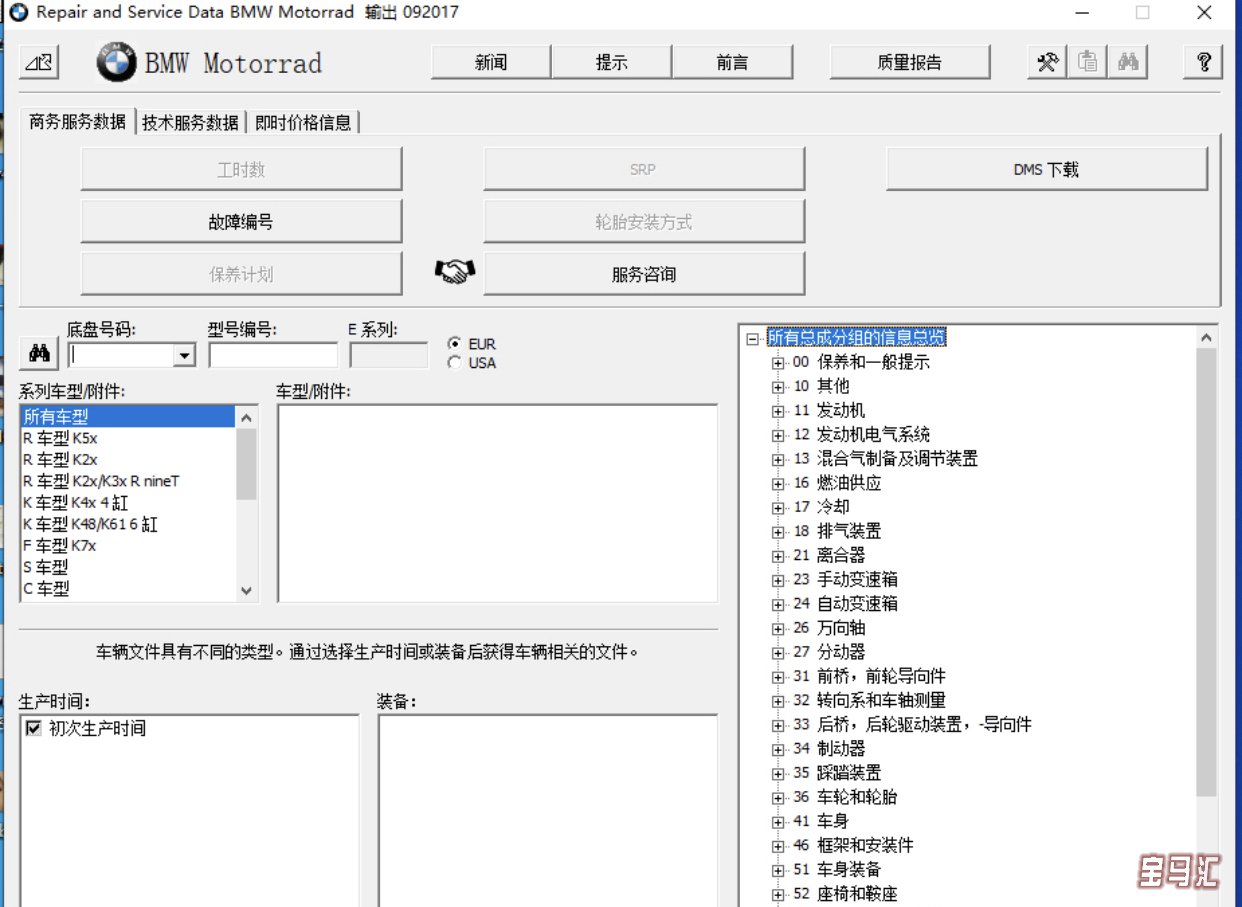
Task: Click the tools (wrench and hammer) icon
Action: pos(1047,62)
